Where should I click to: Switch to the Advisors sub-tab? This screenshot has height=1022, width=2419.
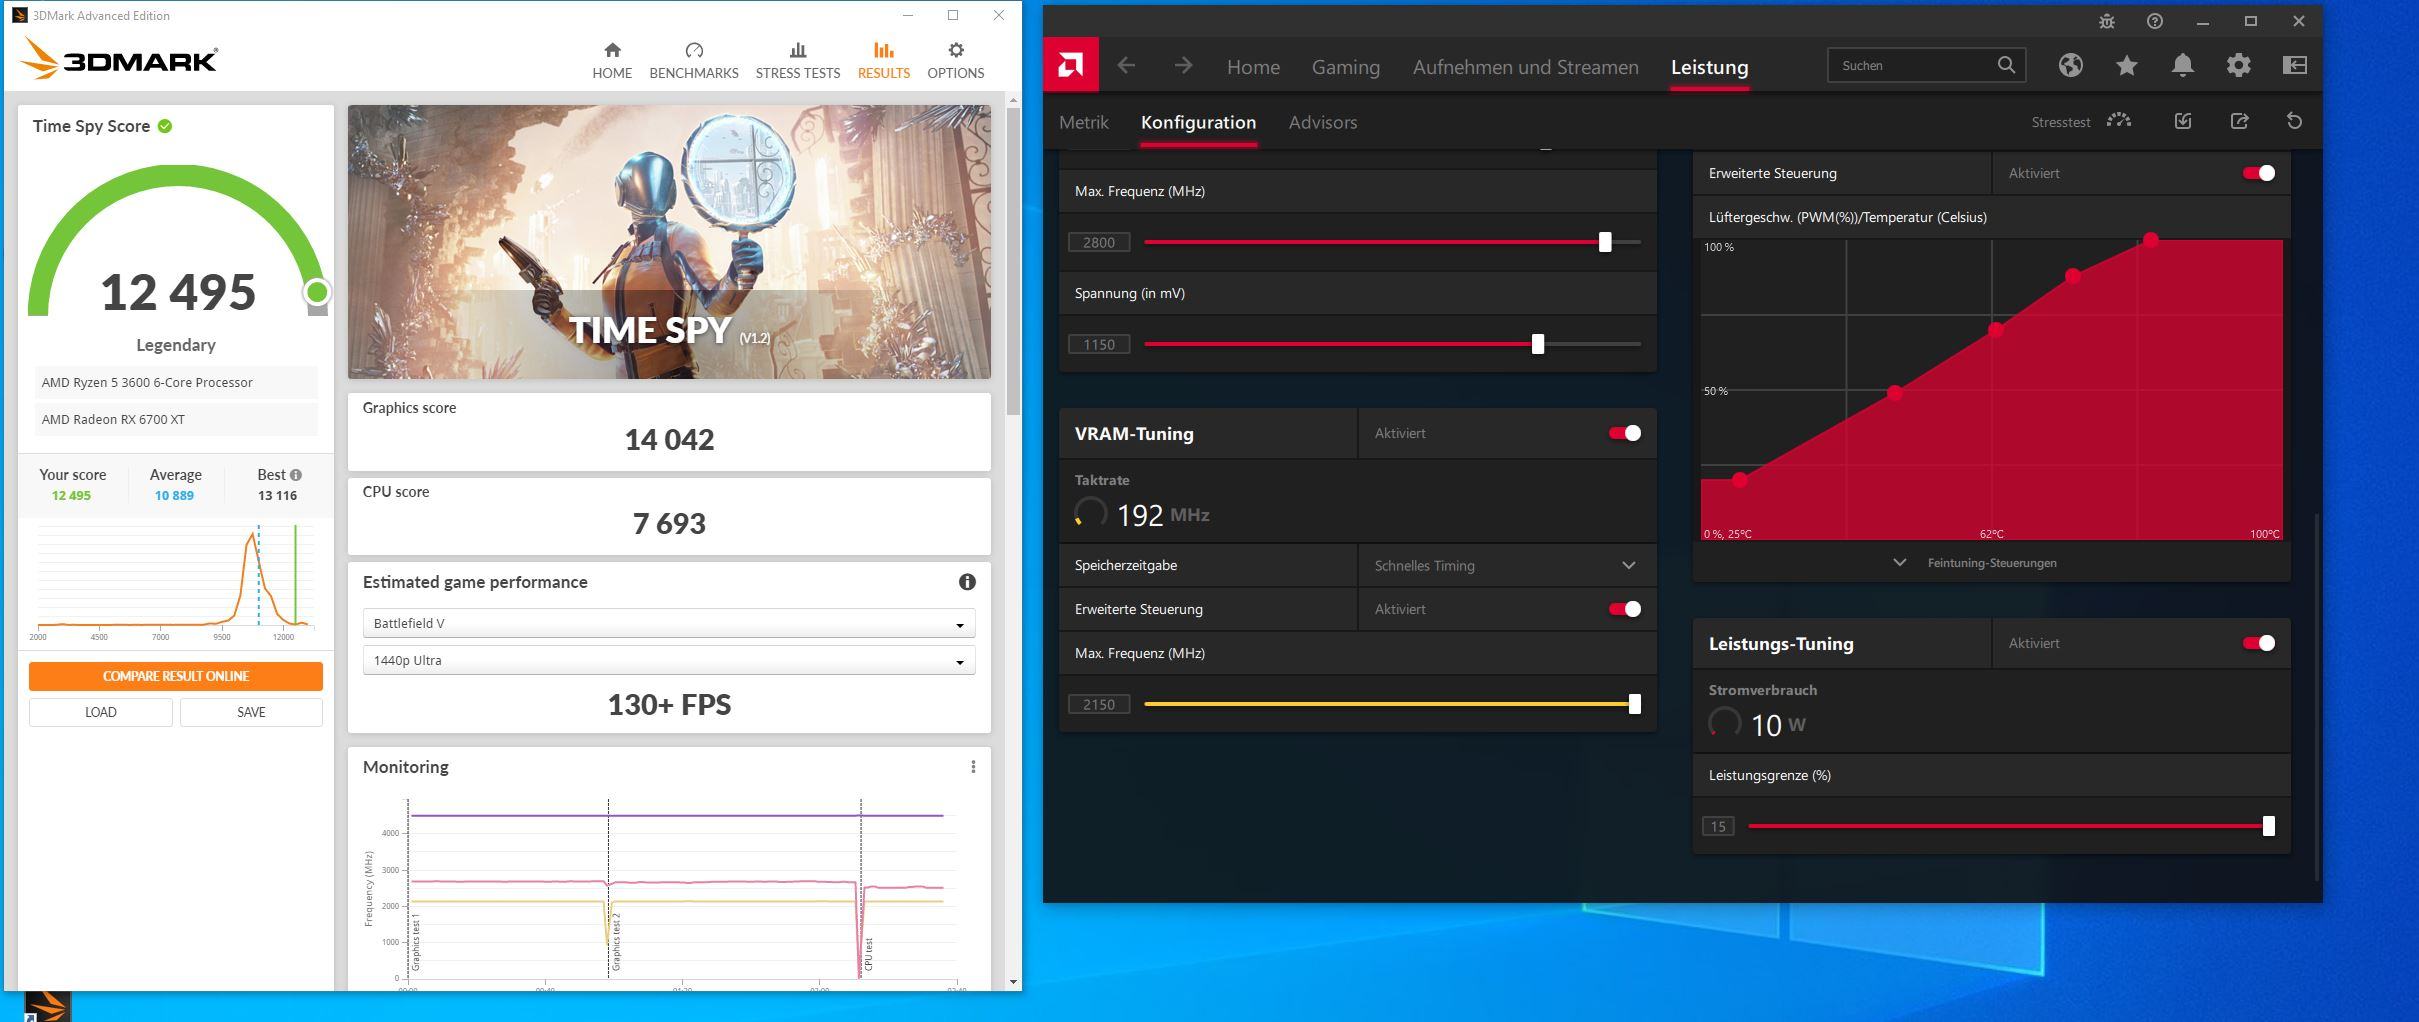[x=1323, y=122]
